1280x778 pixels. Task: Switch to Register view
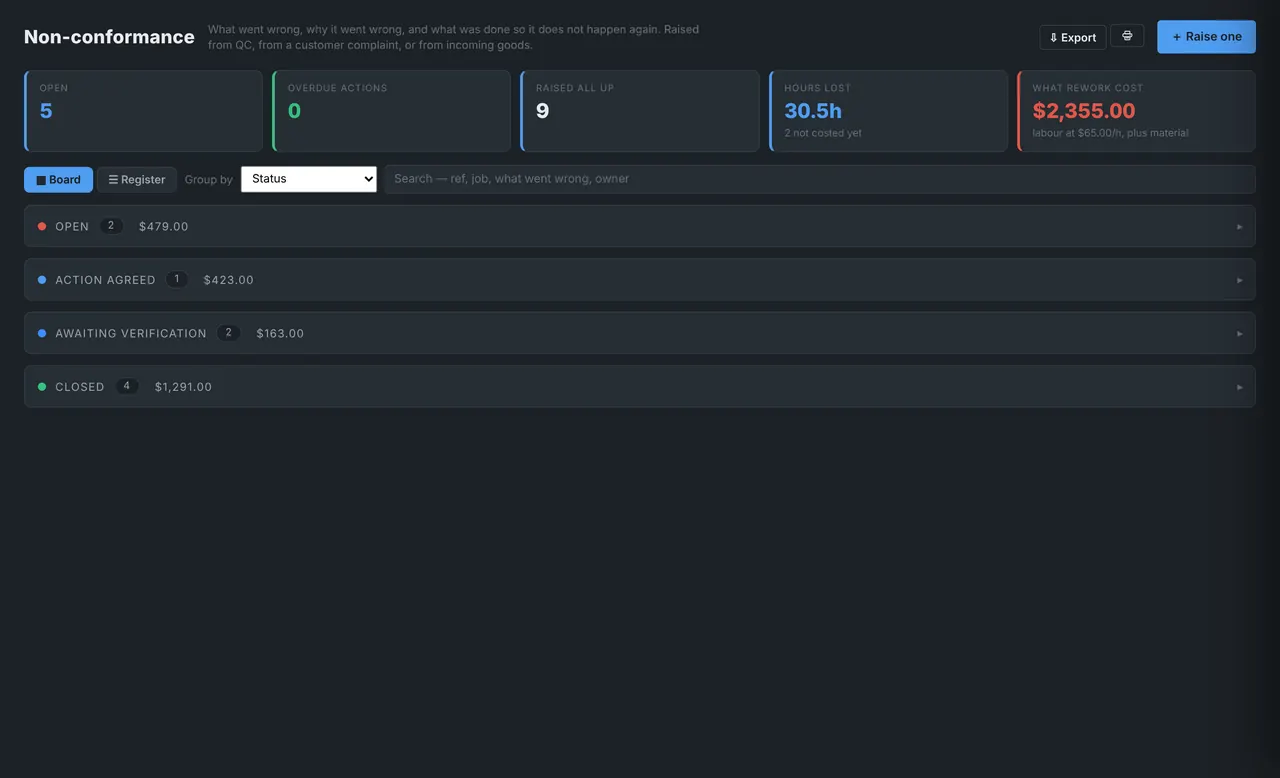pos(137,180)
